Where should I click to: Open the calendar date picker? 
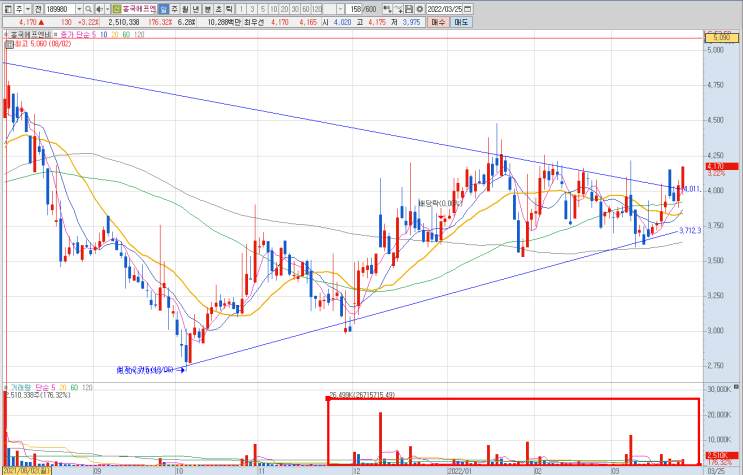click(x=468, y=9)
